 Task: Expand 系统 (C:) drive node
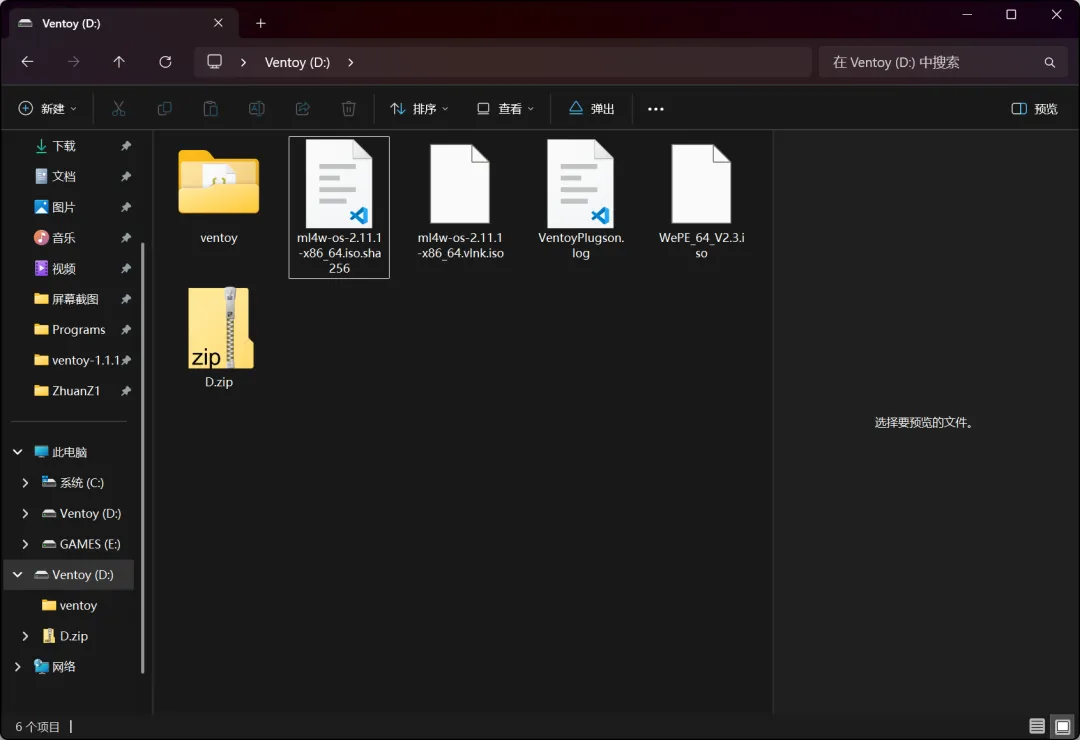coord(25,483)
